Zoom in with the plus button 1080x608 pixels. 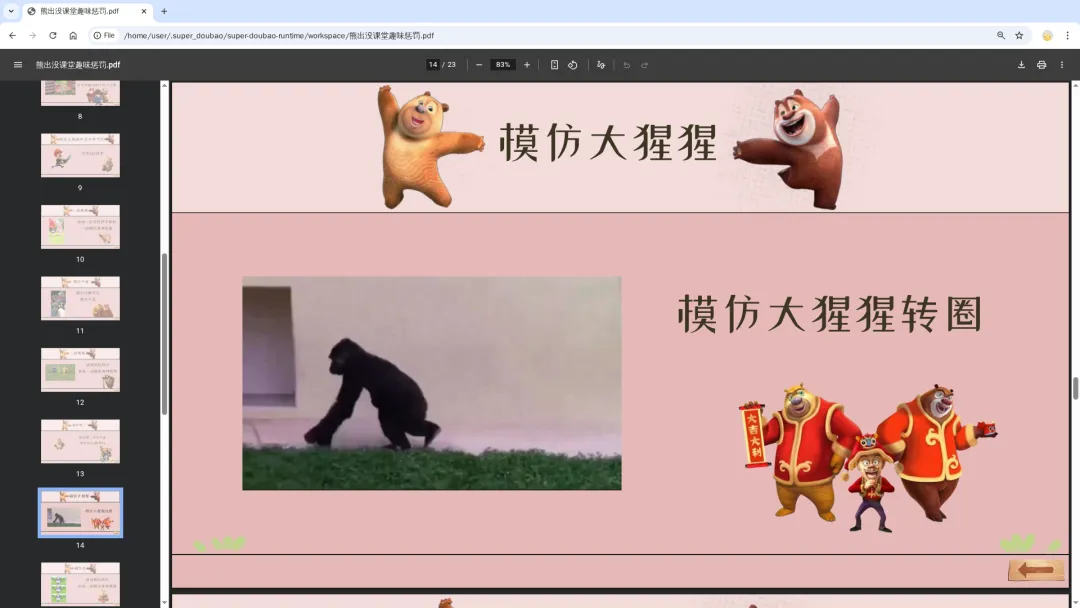(527, 65)
